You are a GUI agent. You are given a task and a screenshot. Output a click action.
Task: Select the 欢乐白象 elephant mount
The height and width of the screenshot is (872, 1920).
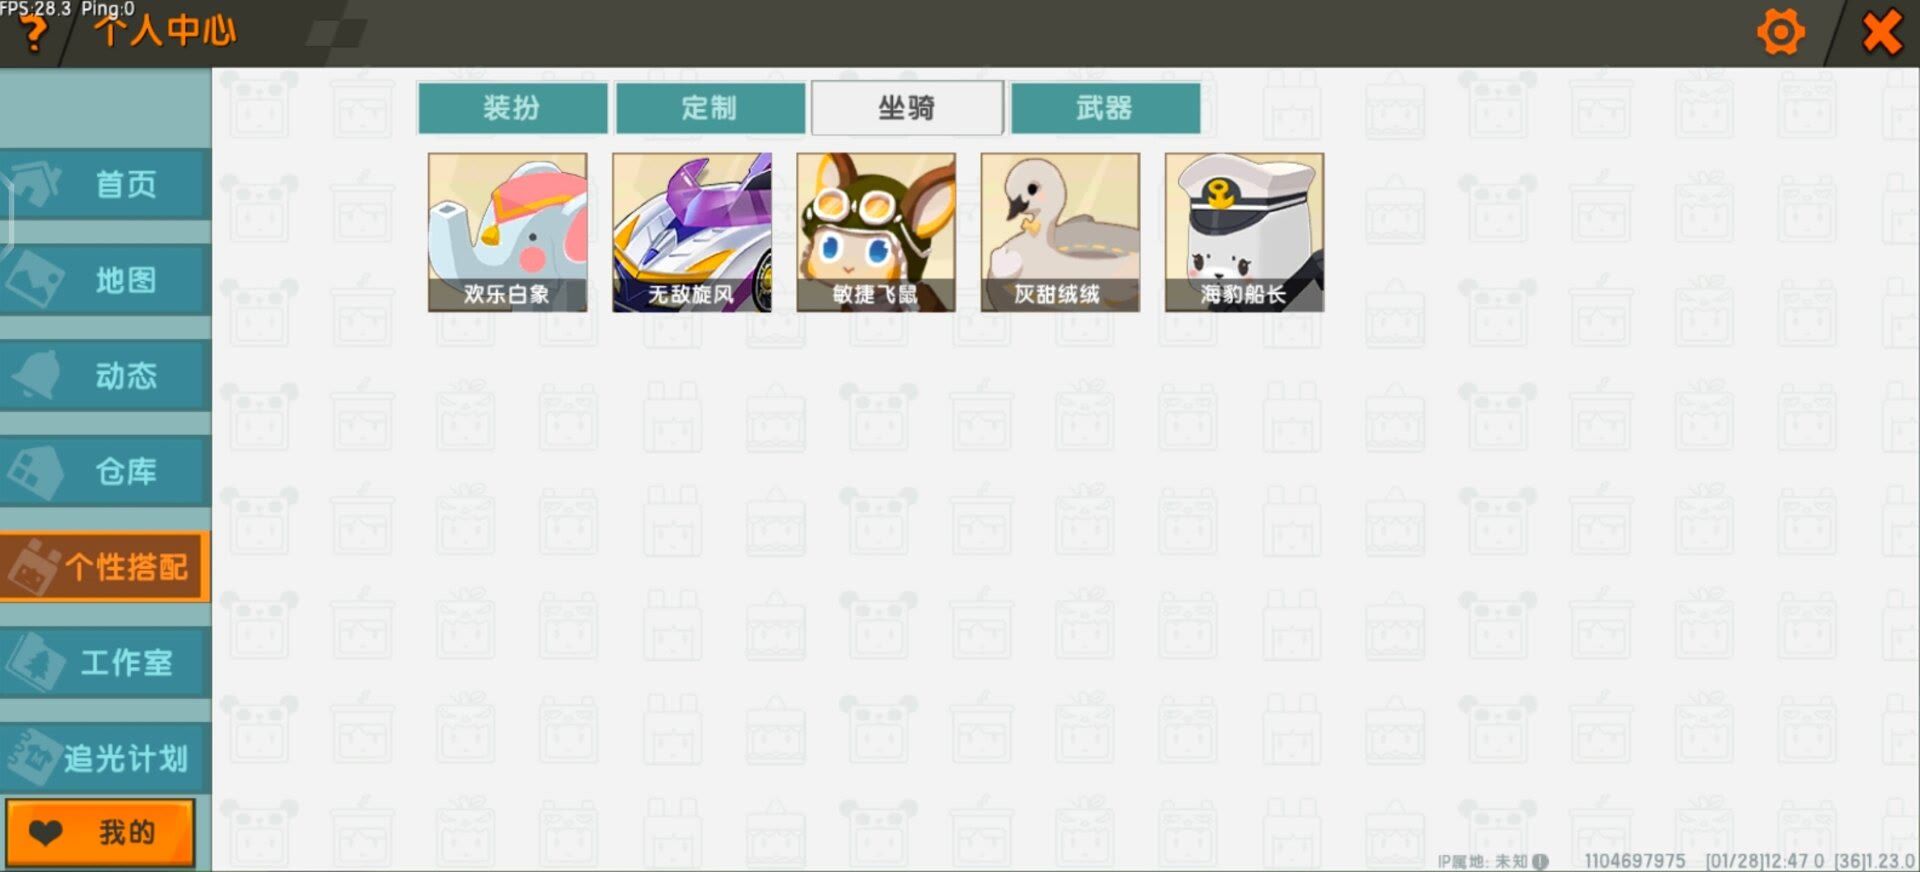point(507,232)
